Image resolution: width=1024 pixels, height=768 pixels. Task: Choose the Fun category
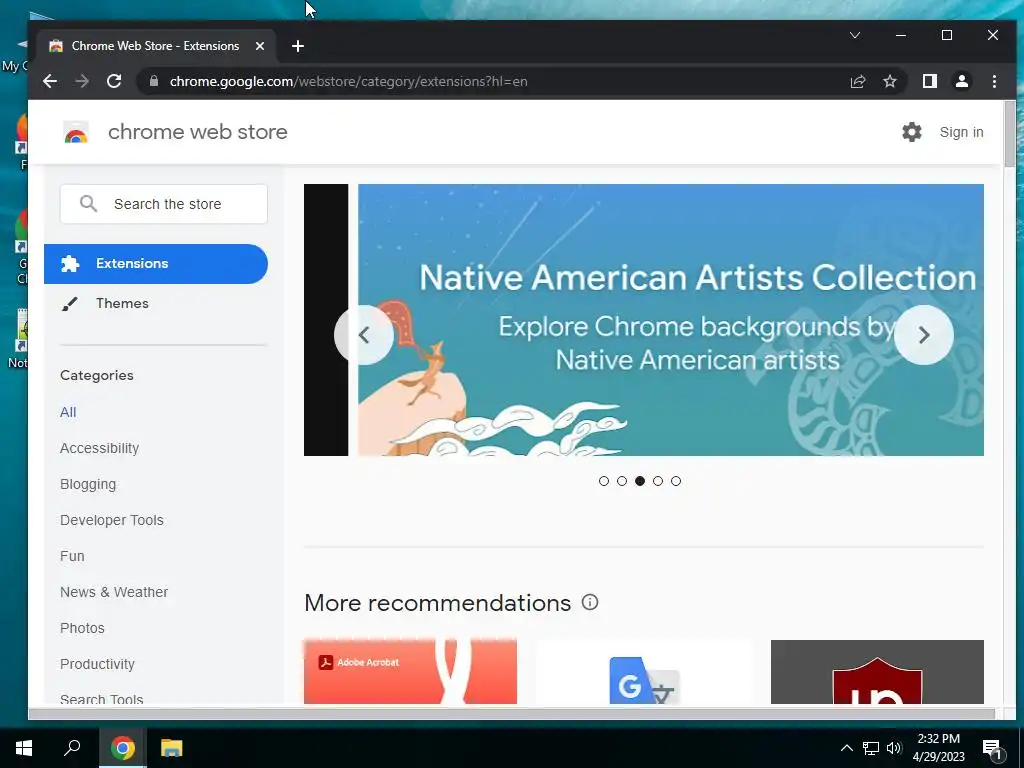point(72,556)
